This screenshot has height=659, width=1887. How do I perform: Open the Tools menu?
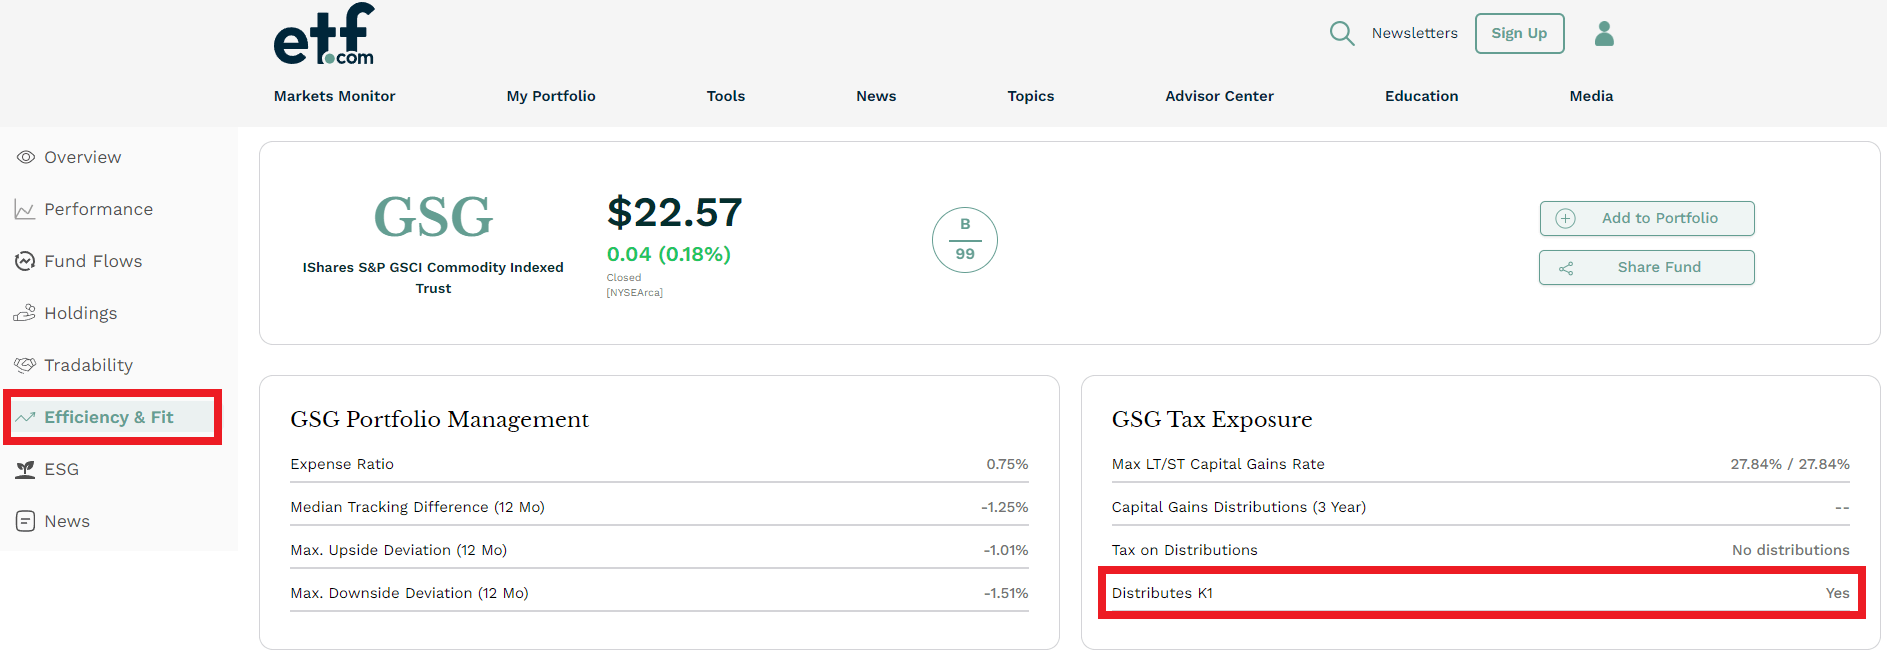tap(726, 96)
